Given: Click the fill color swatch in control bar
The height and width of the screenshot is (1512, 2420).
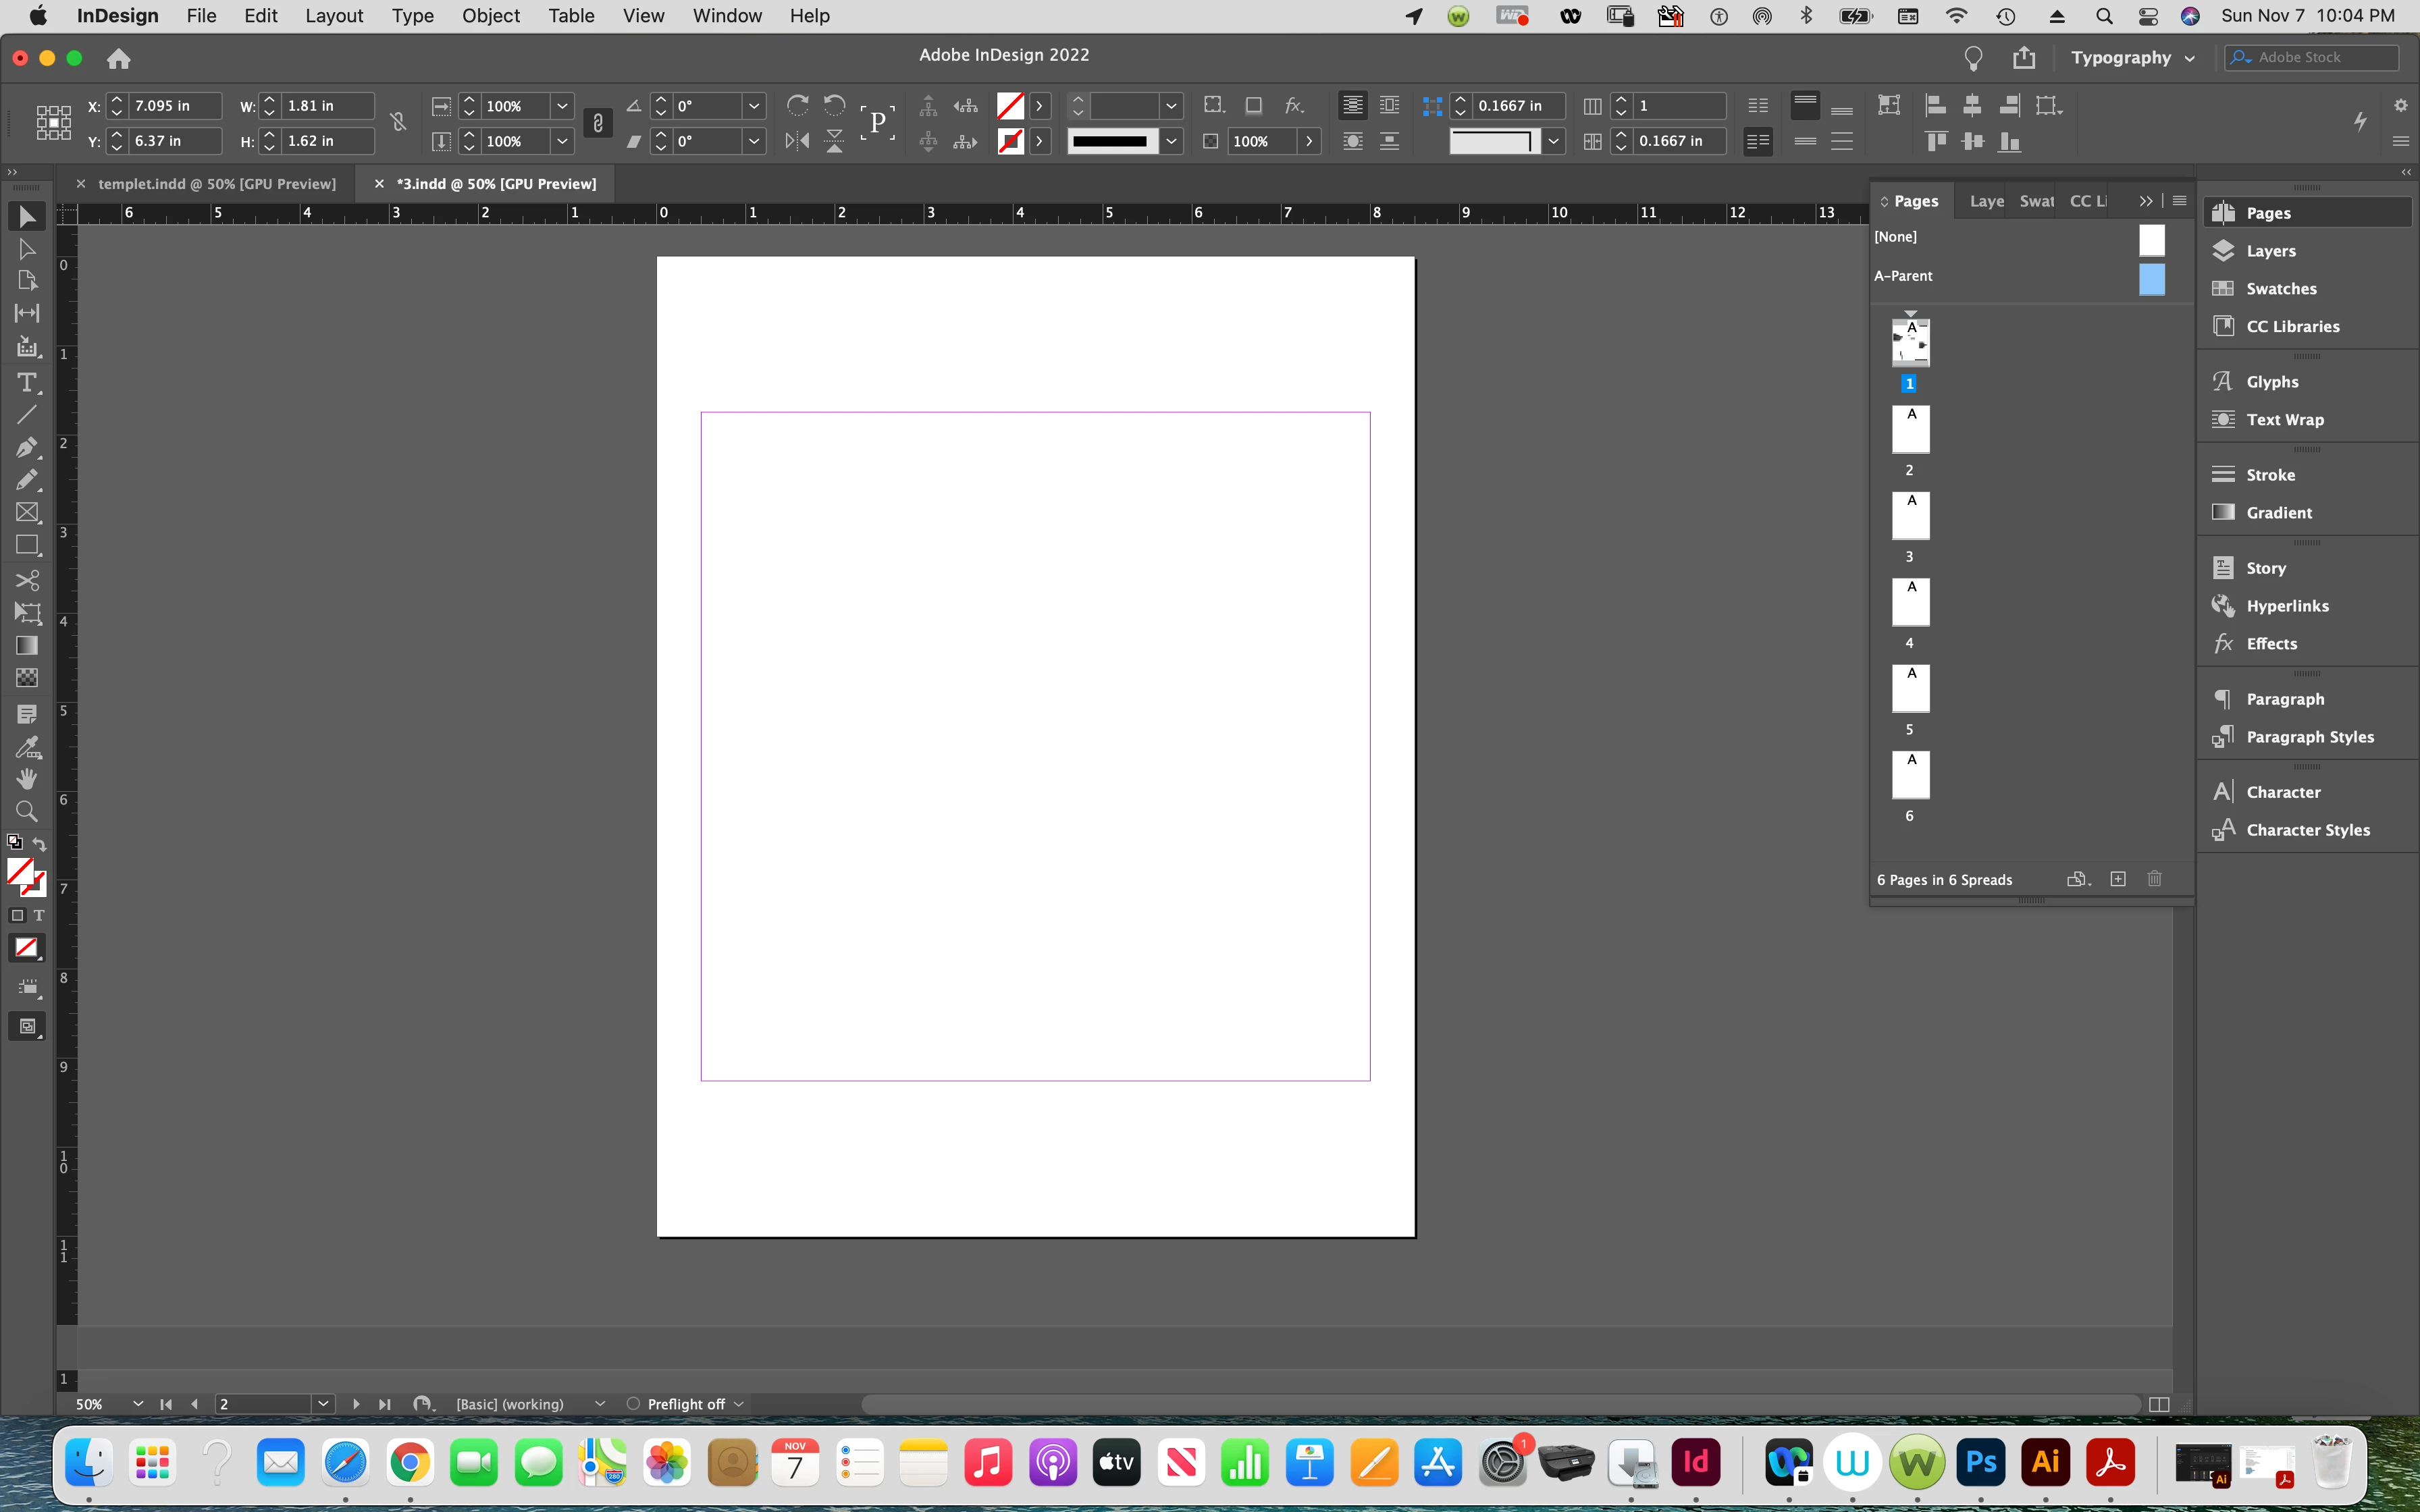Looking at the screenshot, I should [x=1010, y=106].
